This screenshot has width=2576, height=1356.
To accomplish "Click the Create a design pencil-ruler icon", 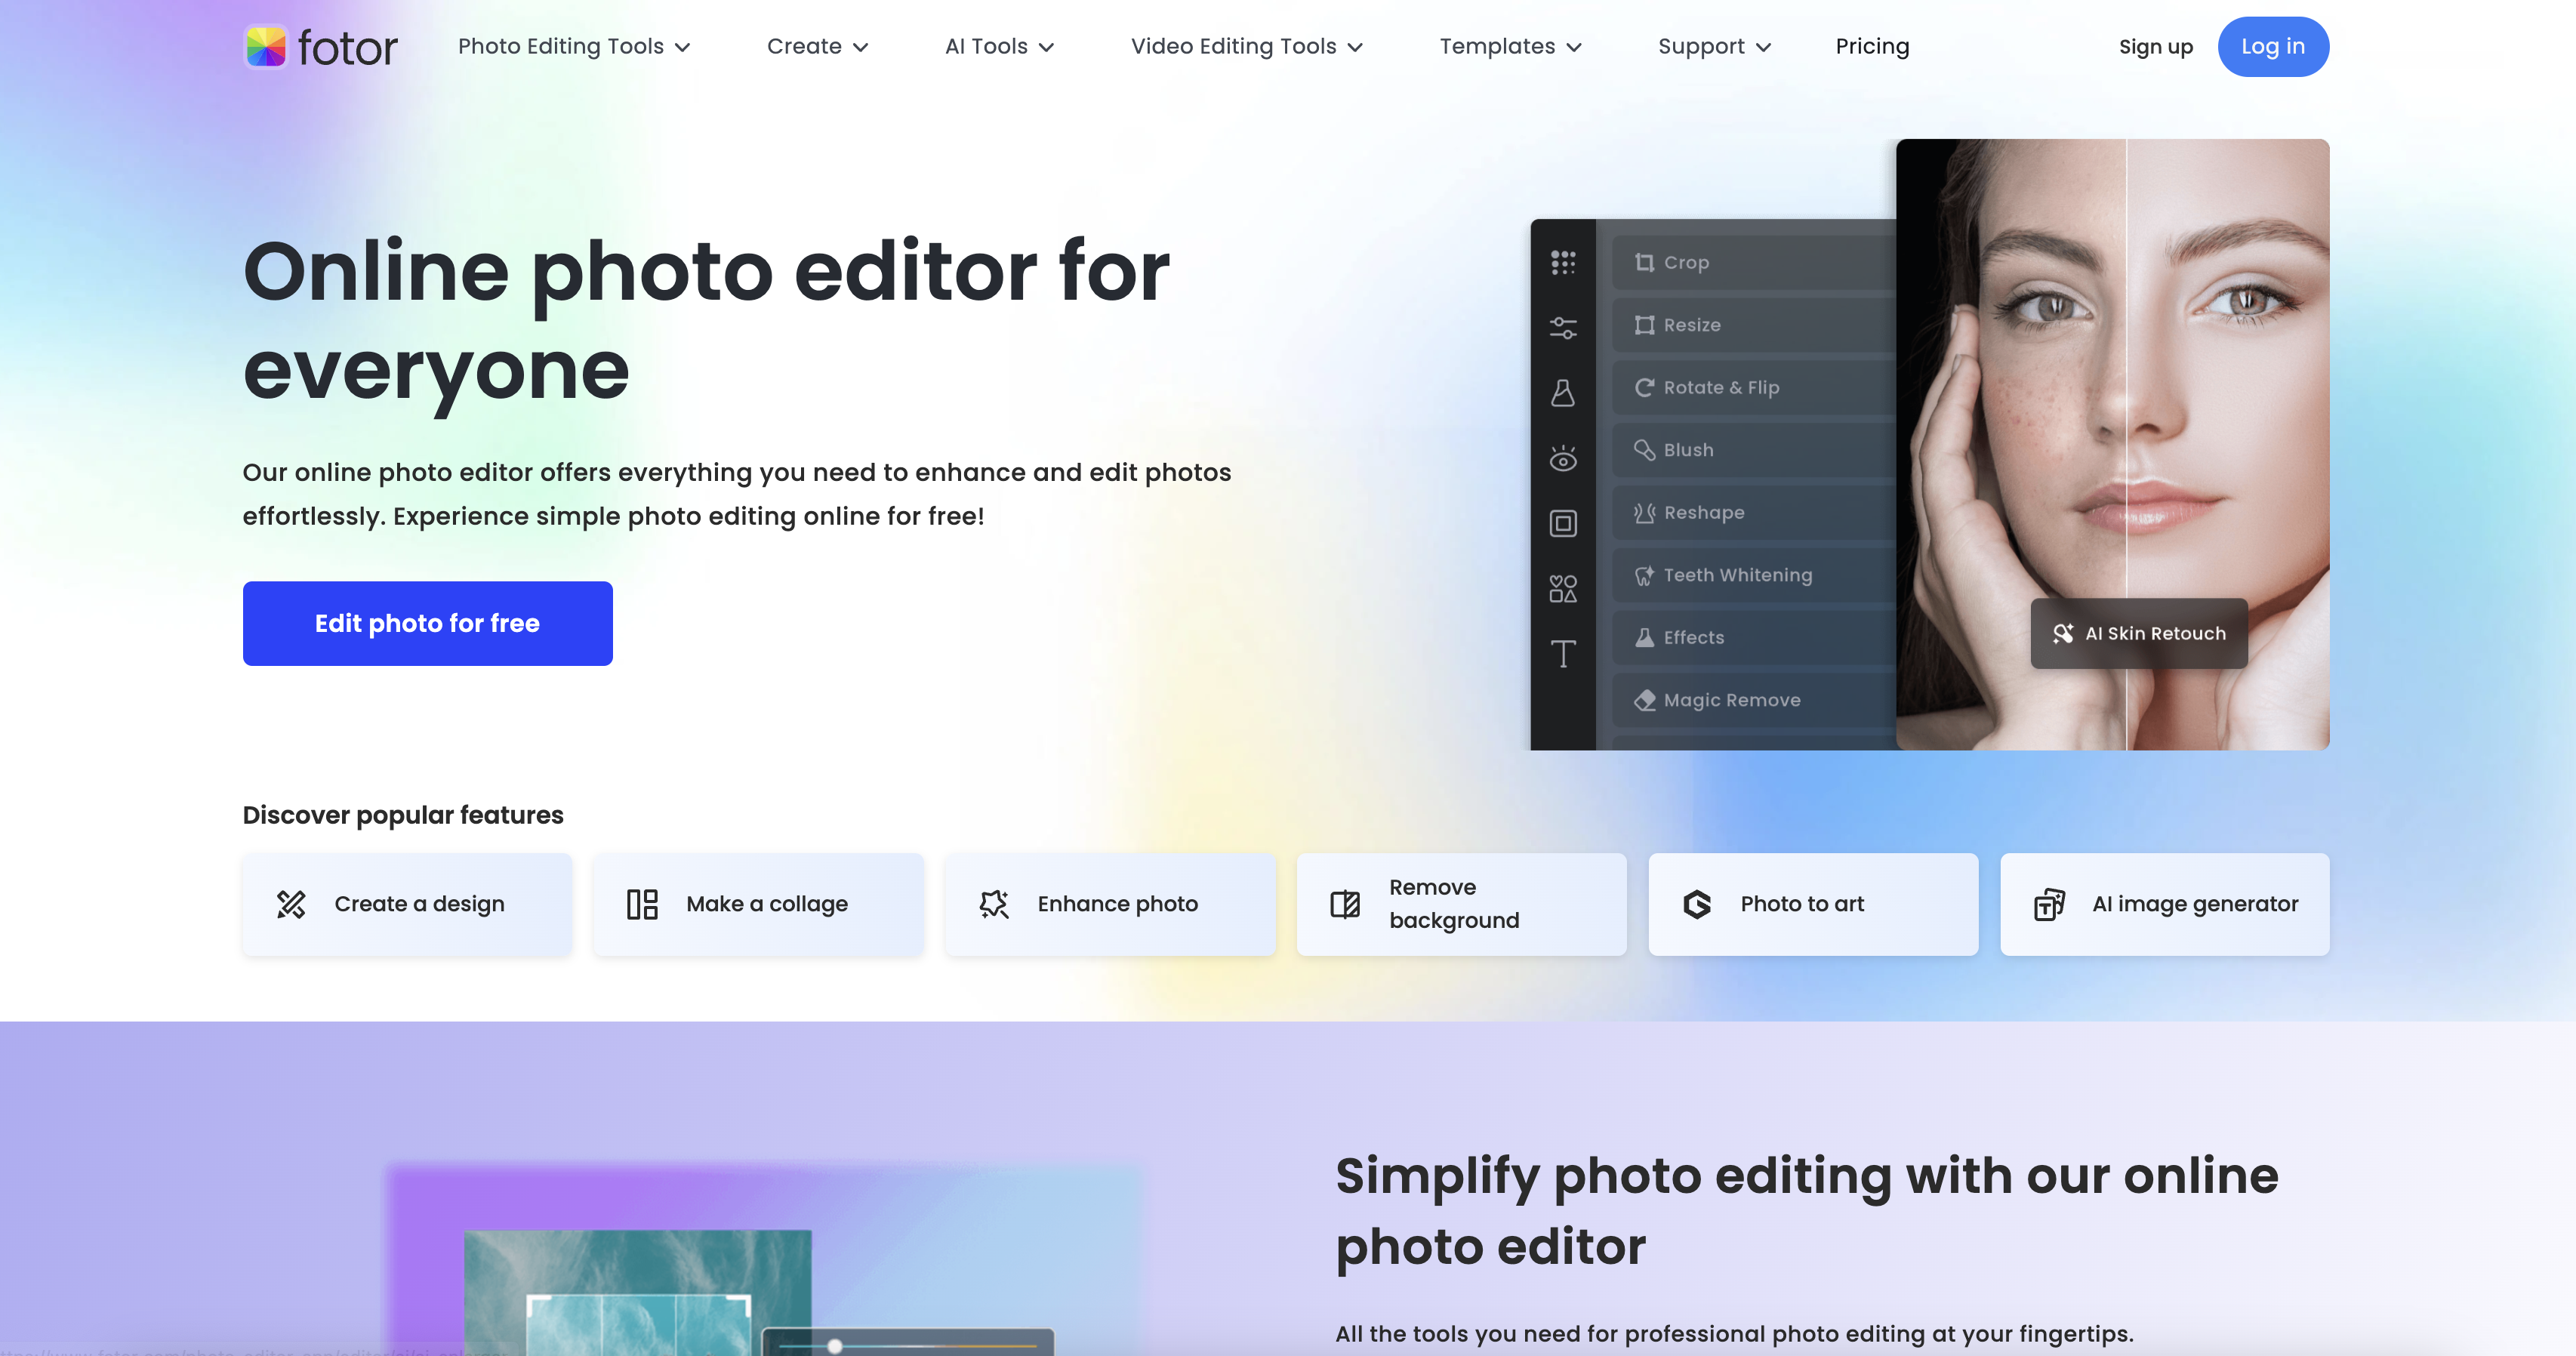I will coord(291,904).
